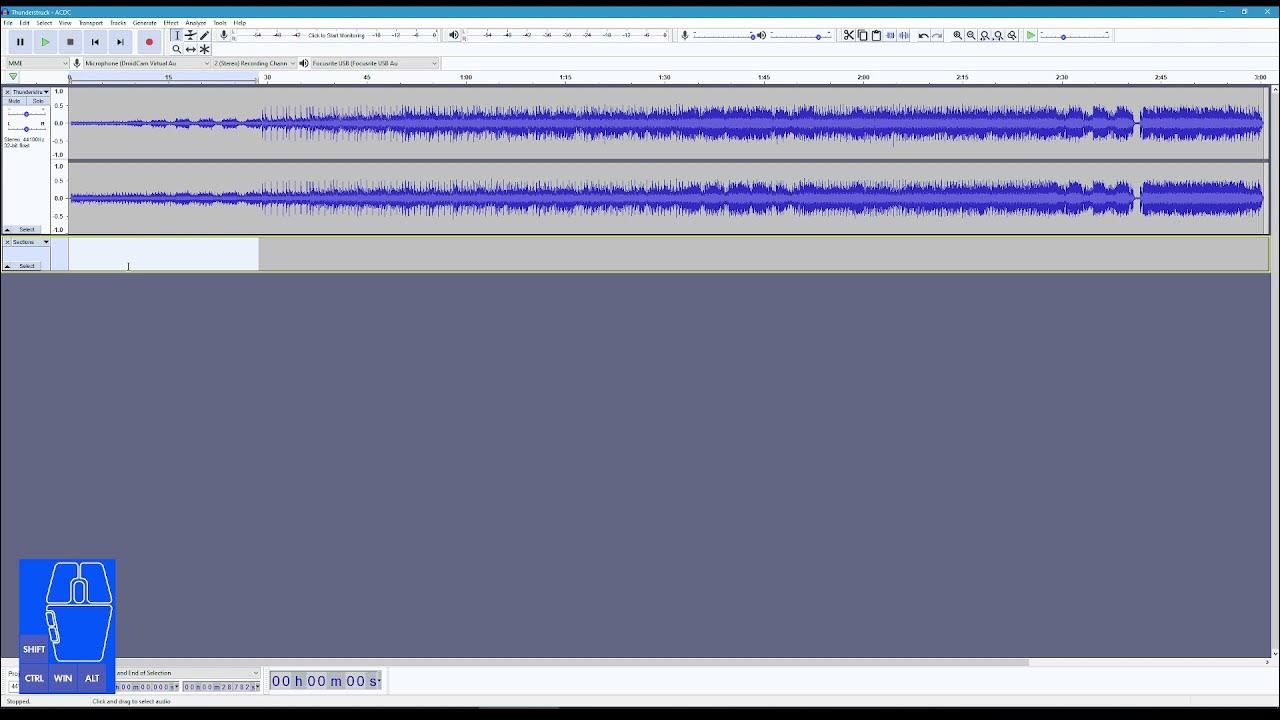Viewport: 1280px width, 720px height.
Task: Click 'Click to Start Monitoring' in record meter
Action: (x=336, y=35)
